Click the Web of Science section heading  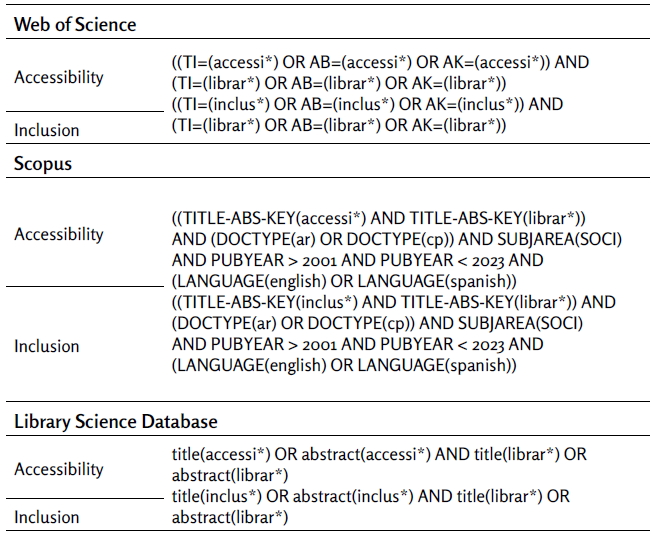(x=75, y=23)
